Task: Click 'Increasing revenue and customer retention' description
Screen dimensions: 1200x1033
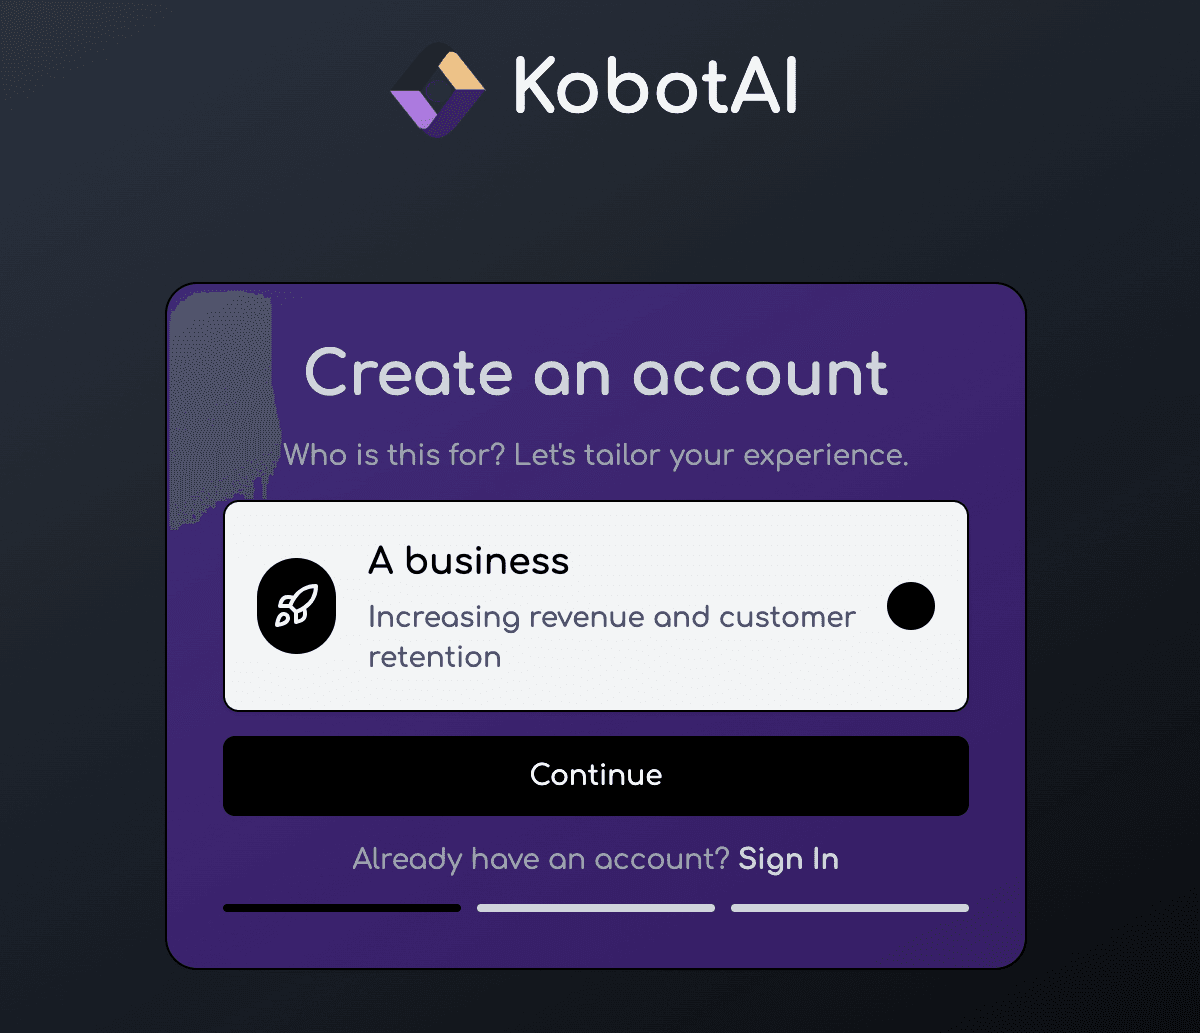Action: 611,636
